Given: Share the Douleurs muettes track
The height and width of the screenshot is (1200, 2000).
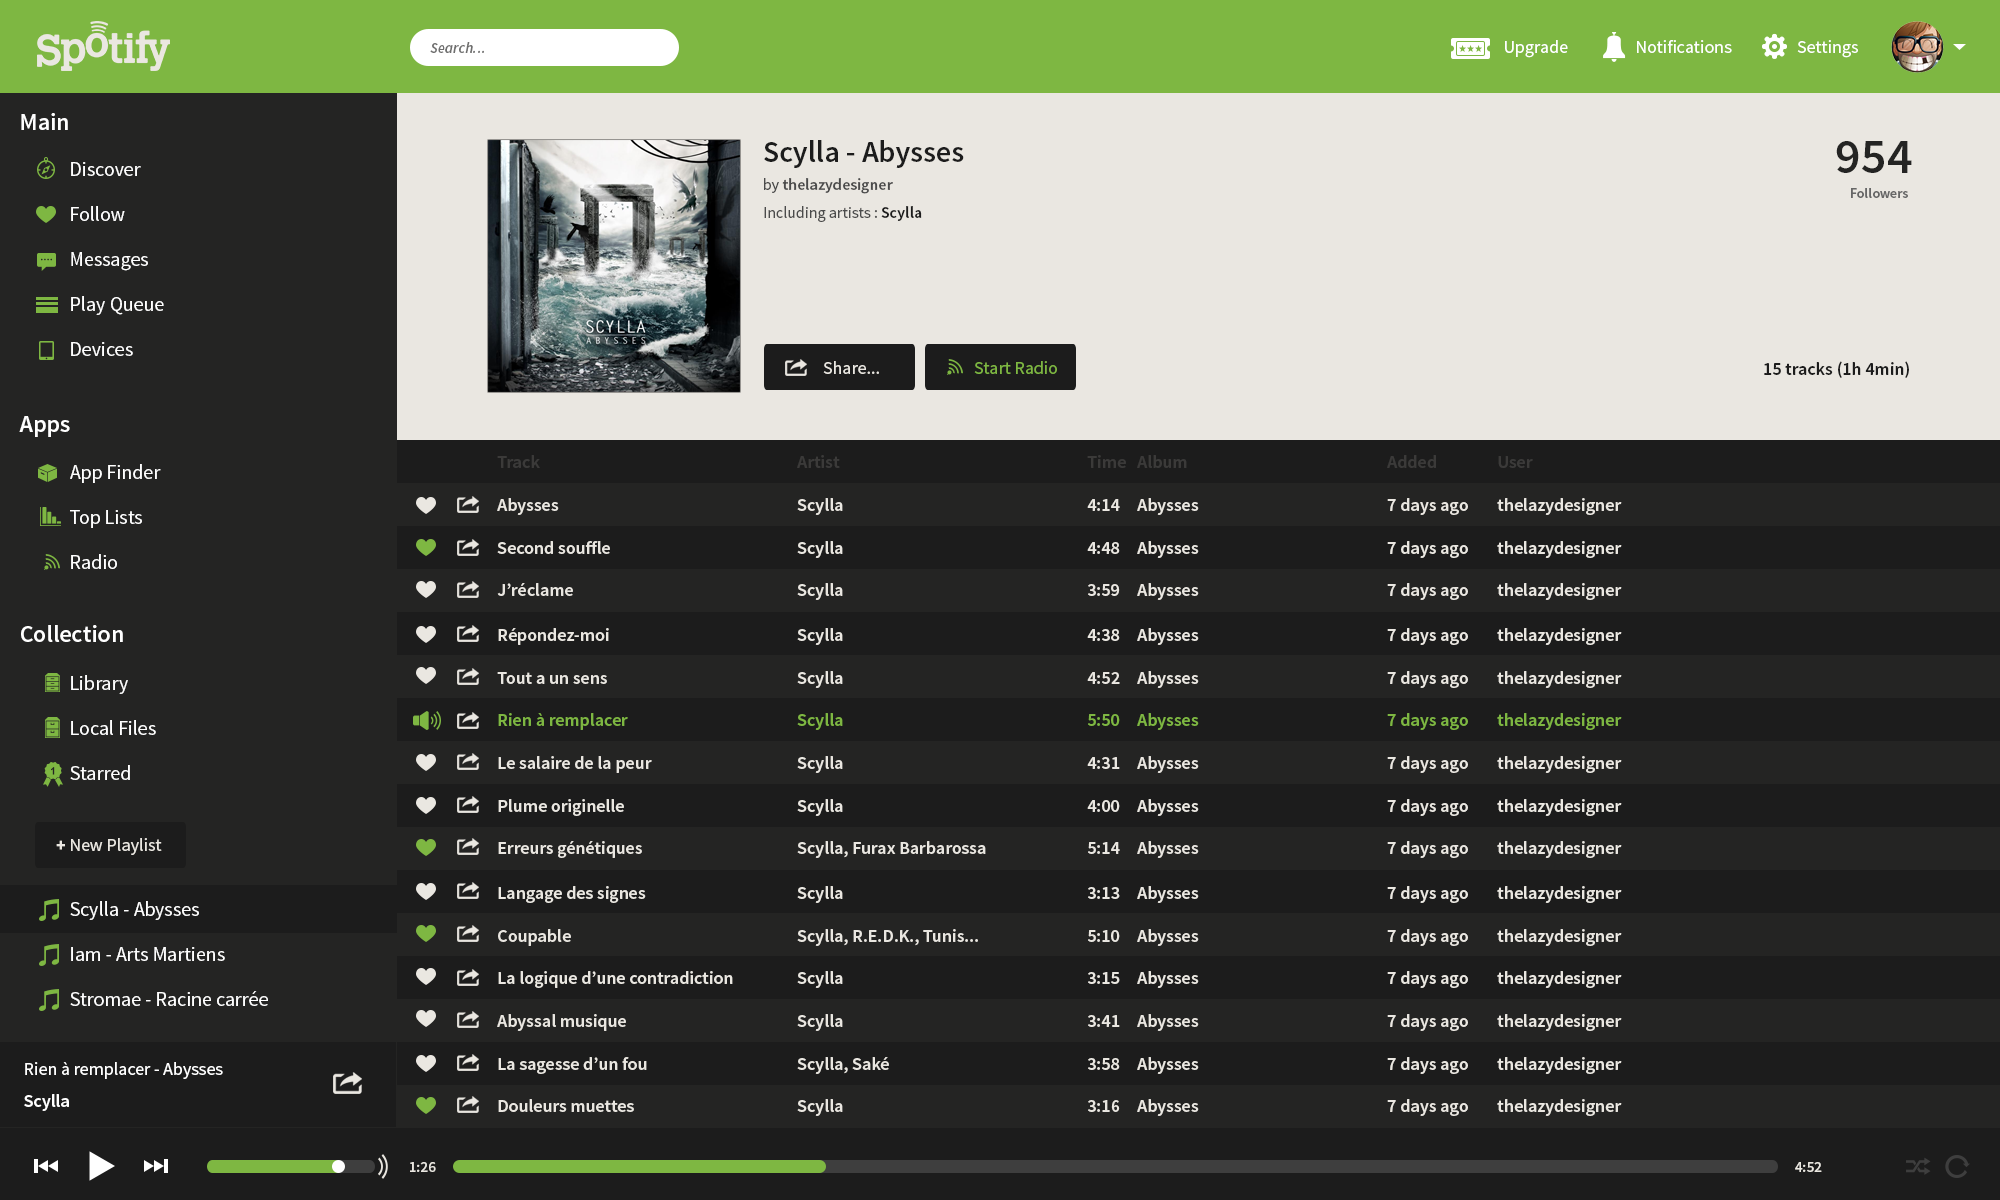Looking at the screenshot, I should point(468,1104).
